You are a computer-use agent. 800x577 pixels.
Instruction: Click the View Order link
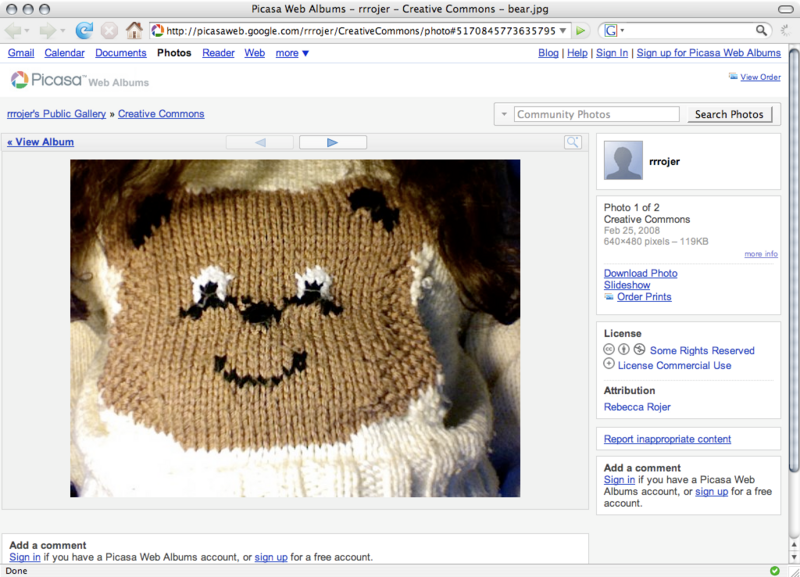[x=760, y=77]
